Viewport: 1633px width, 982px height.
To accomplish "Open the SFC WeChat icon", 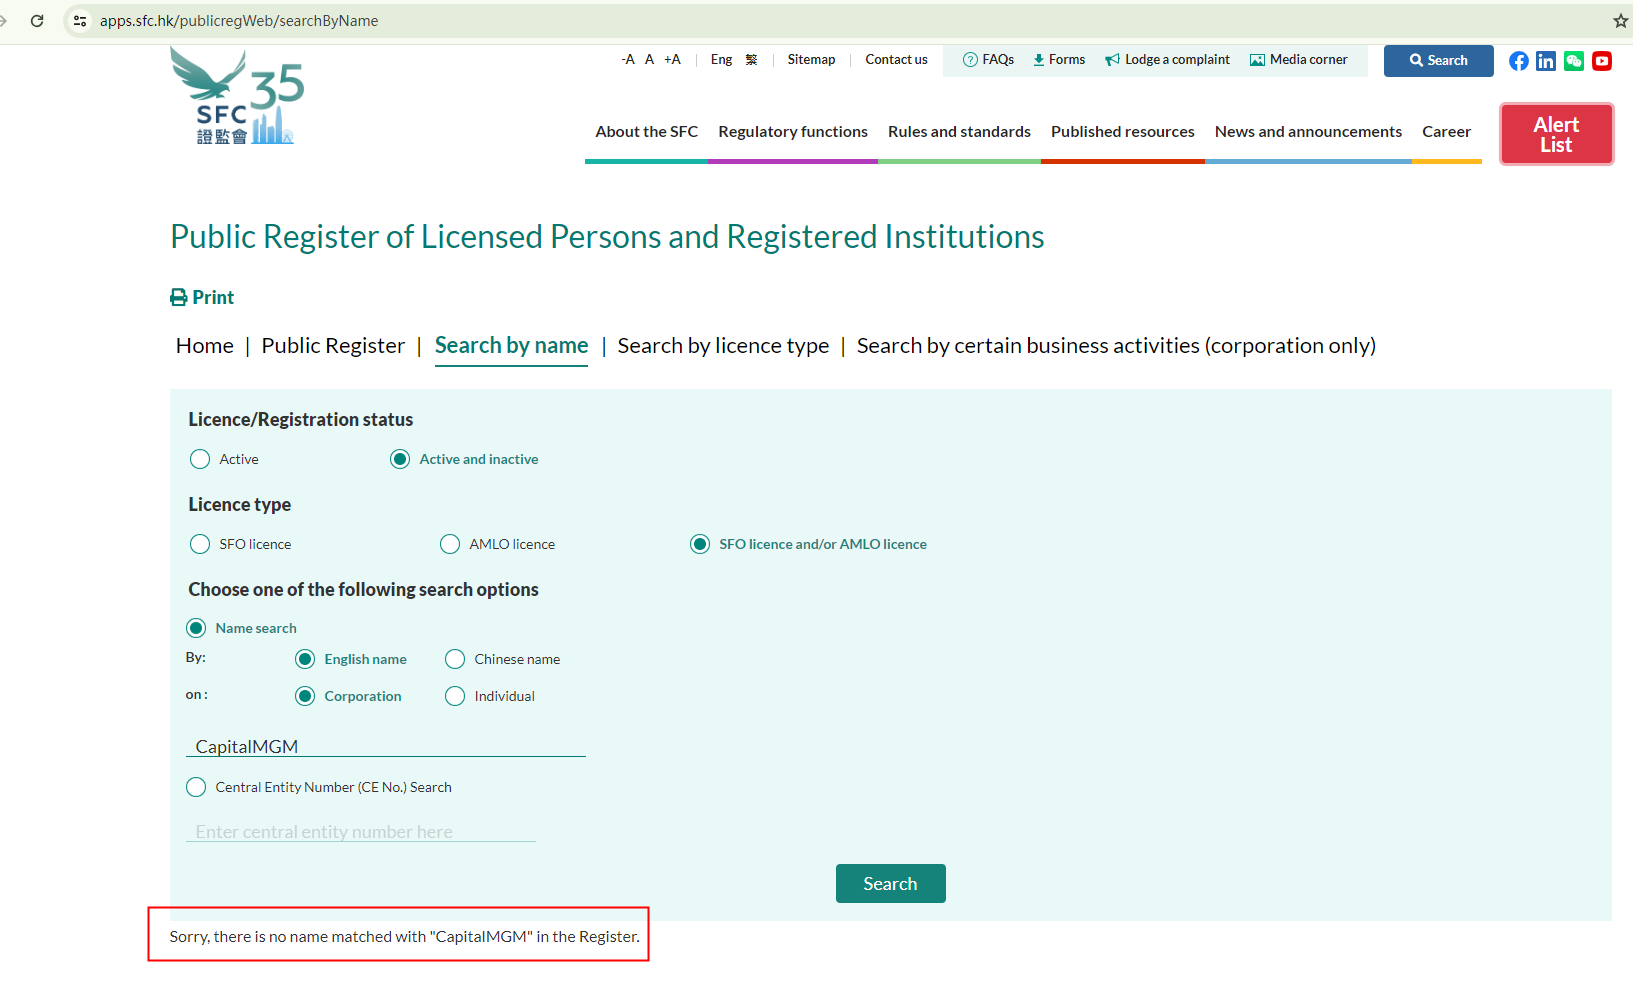I will pyautogui.click(x=1574, y=61).
